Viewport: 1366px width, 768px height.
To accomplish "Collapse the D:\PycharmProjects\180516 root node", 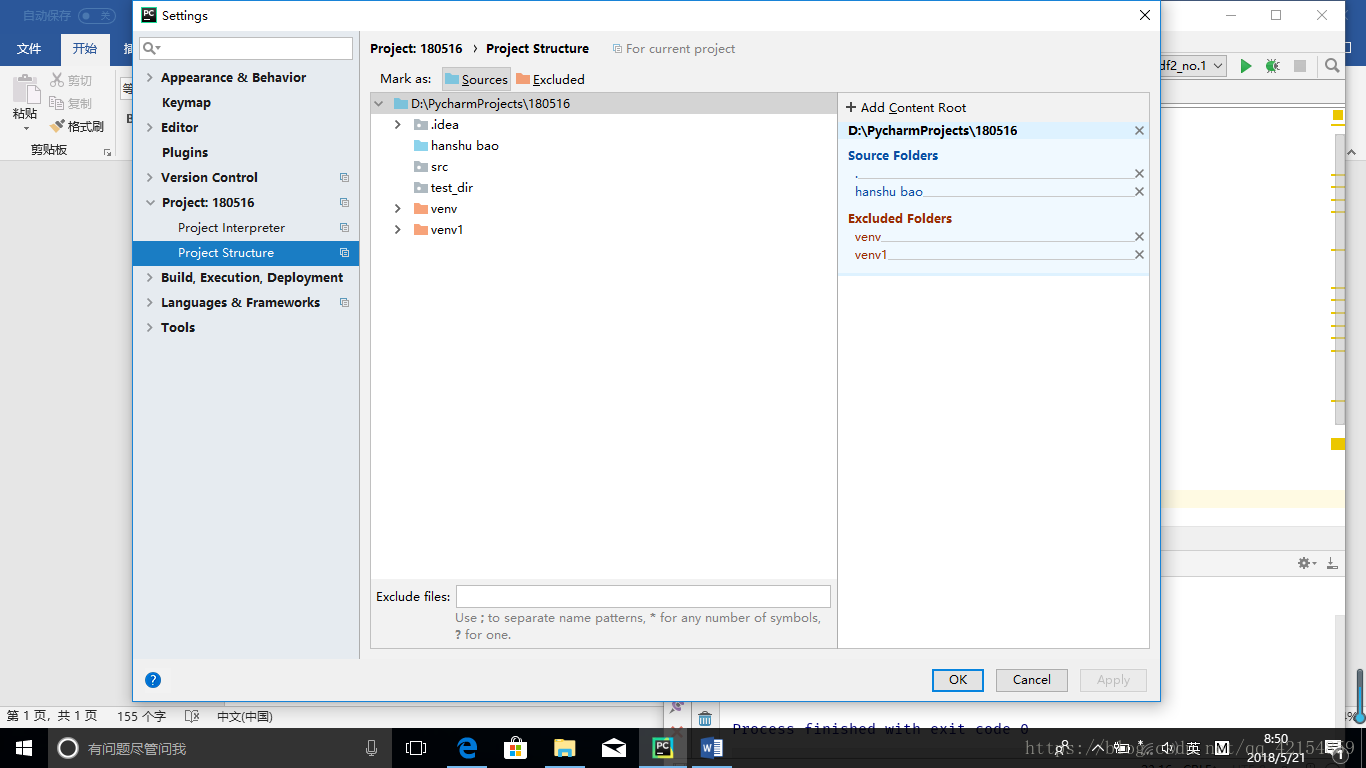I will click(379, 104).
